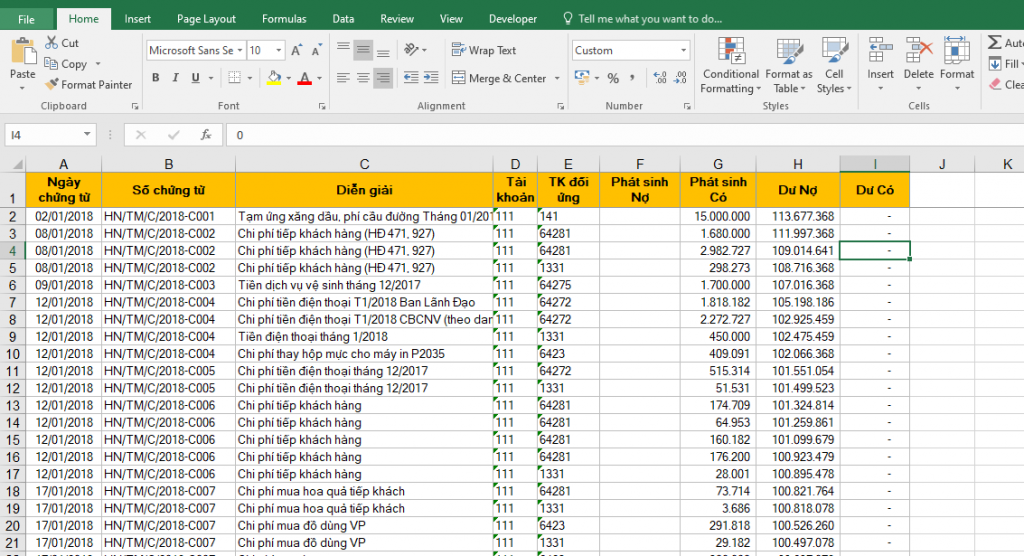Viewport: 1024px width, 556px height.
Task: Click the Insert Function fx button
Action: [x=205, y=135]
